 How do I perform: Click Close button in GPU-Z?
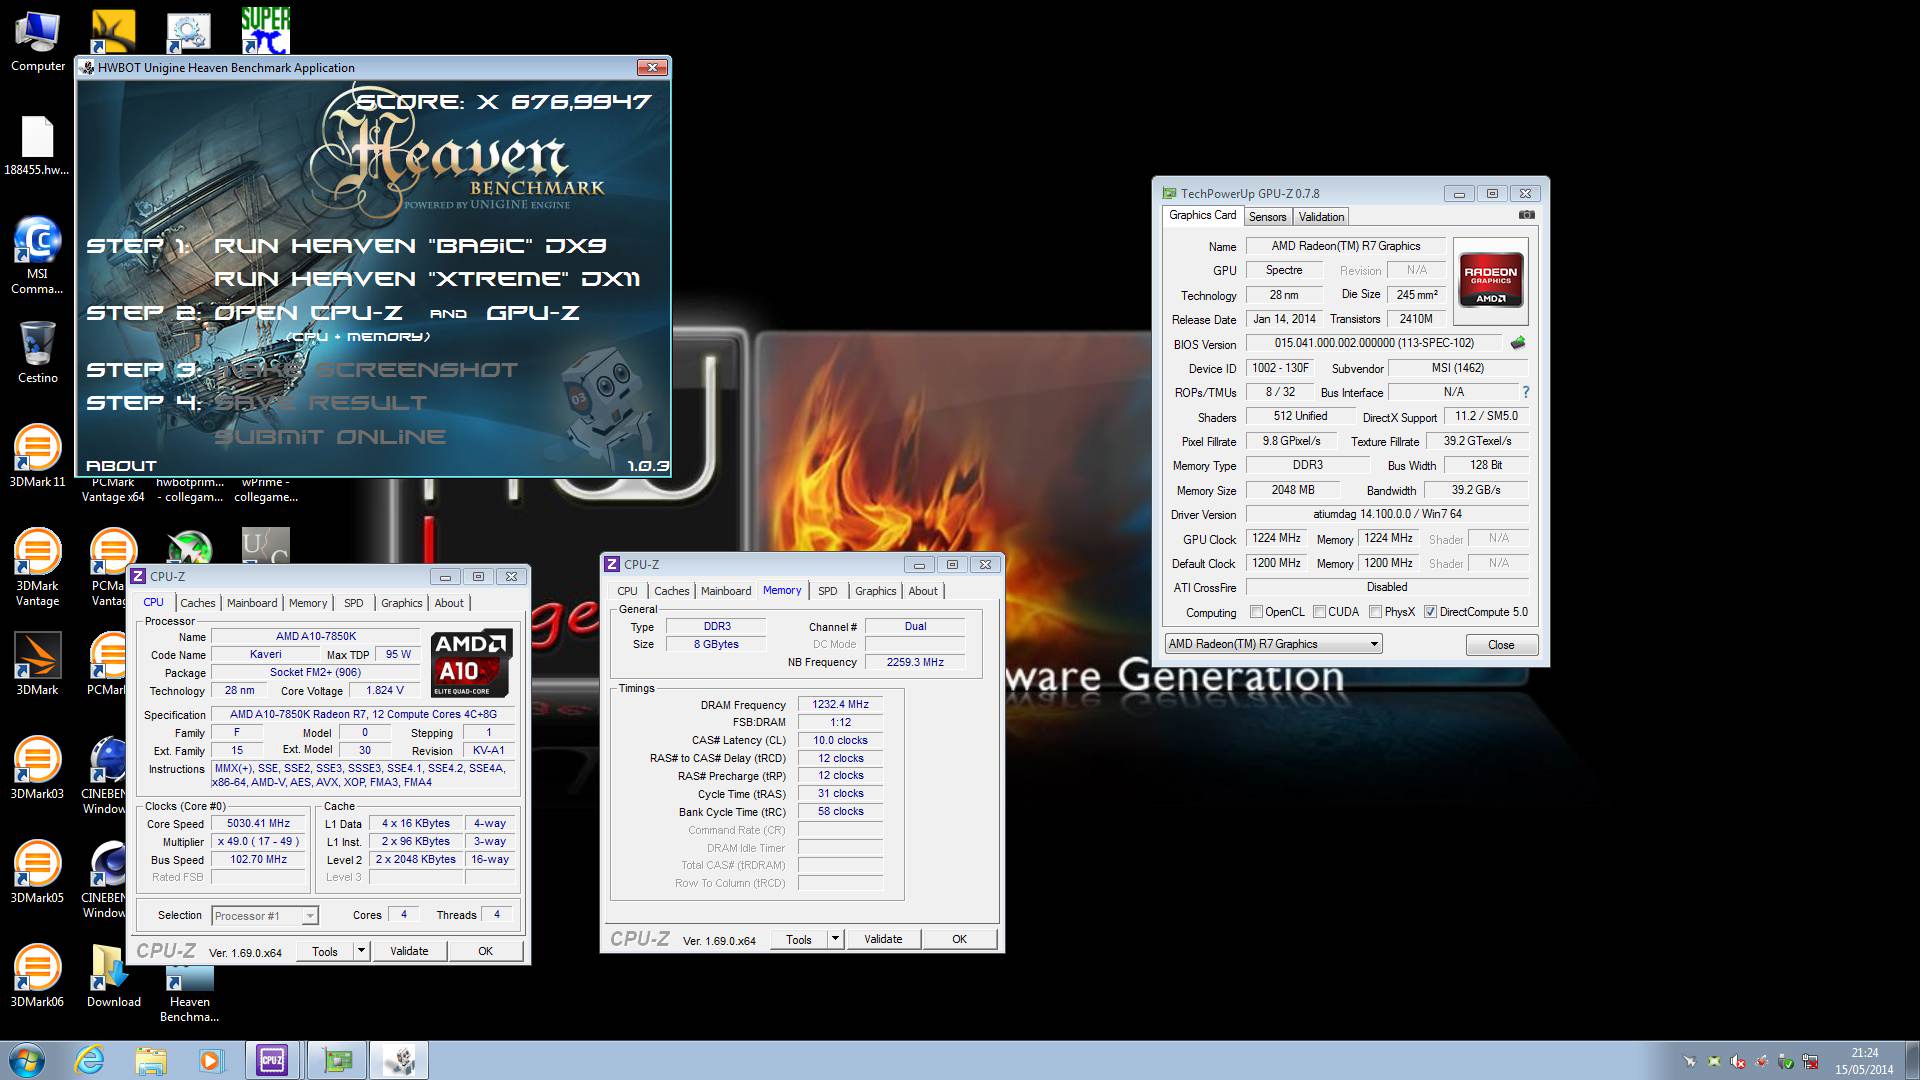pos(1501,645)
